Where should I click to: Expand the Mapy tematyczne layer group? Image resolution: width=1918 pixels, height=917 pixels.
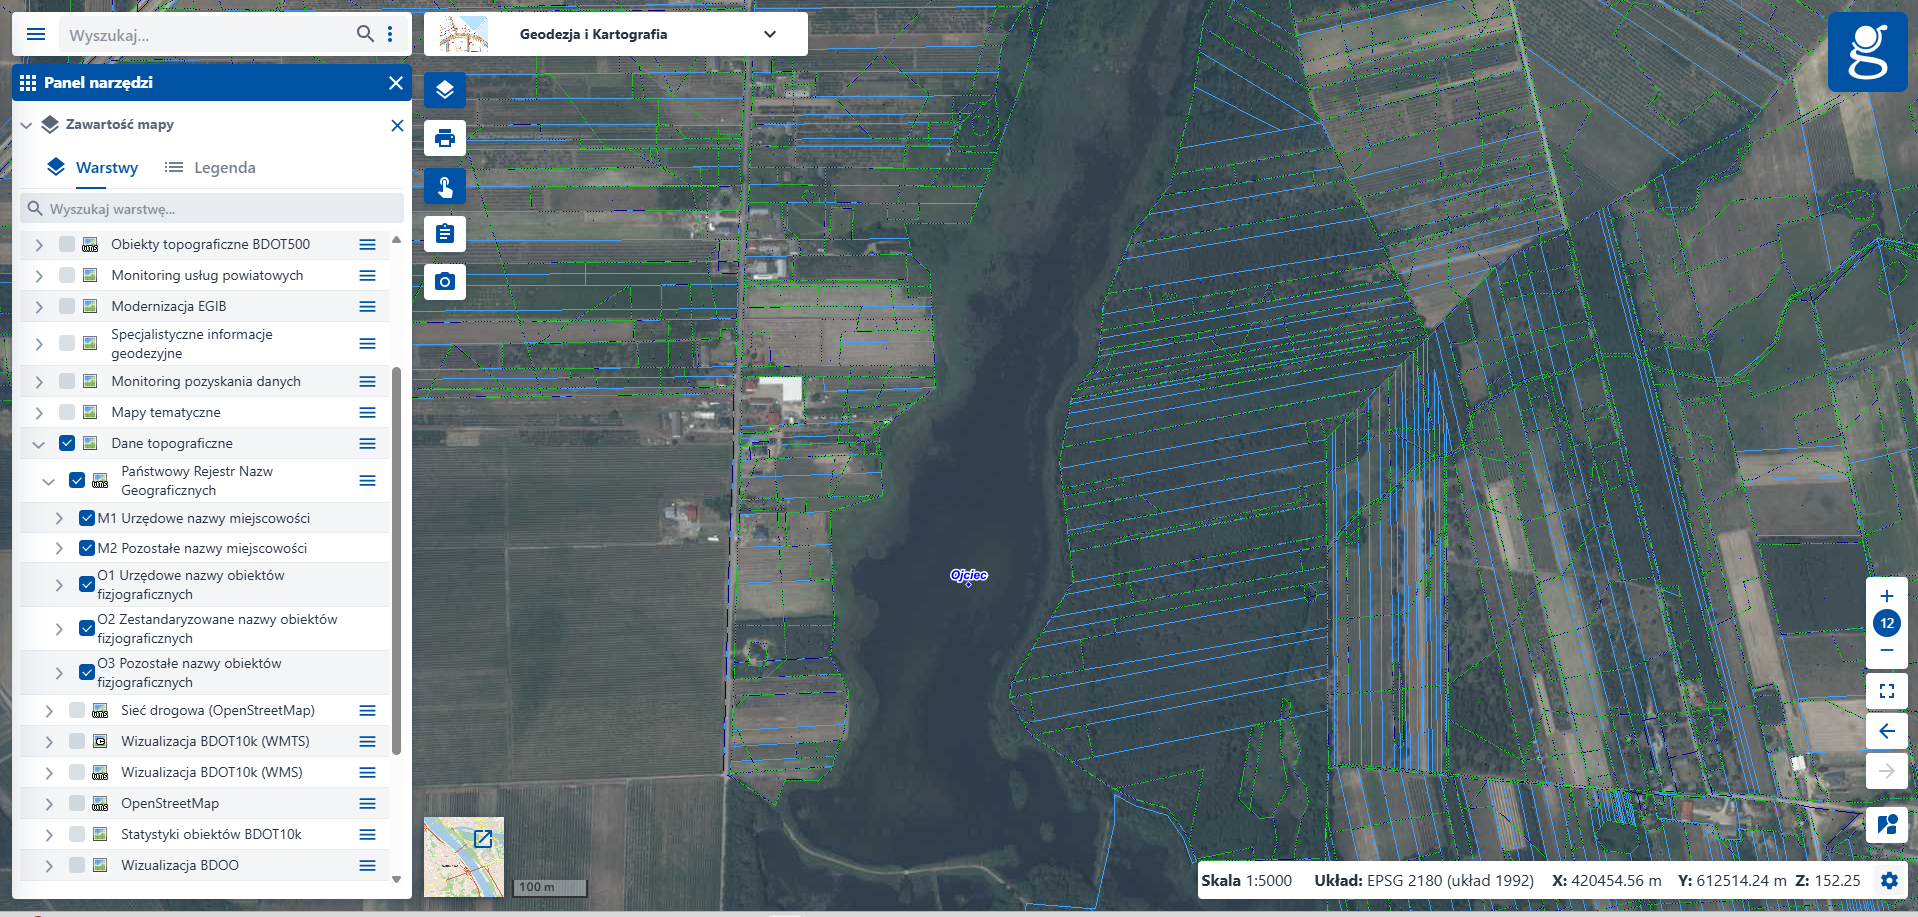pyautogui.click(x=39, y=413)
